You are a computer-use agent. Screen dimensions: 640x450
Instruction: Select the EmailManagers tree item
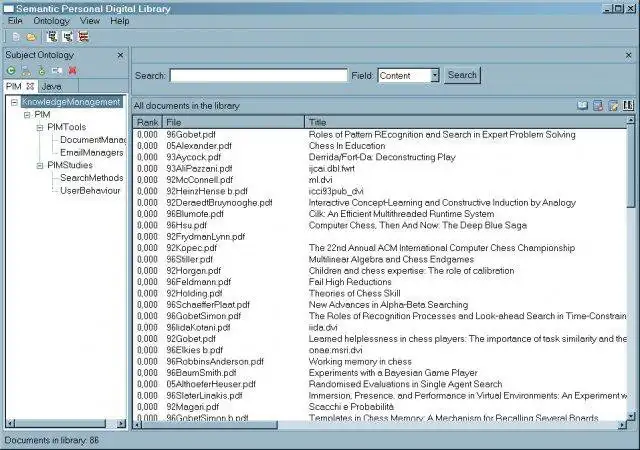(x=91, y=153)
